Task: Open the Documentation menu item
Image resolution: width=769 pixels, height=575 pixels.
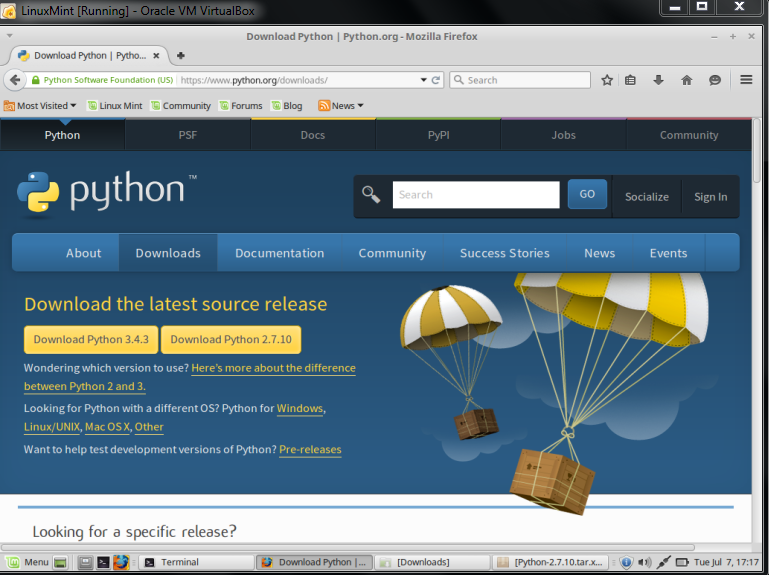Action: 280,253
